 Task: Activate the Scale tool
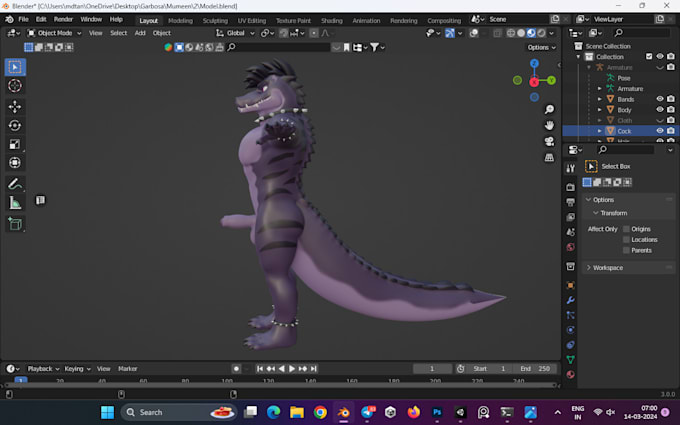tap(15, 144)
